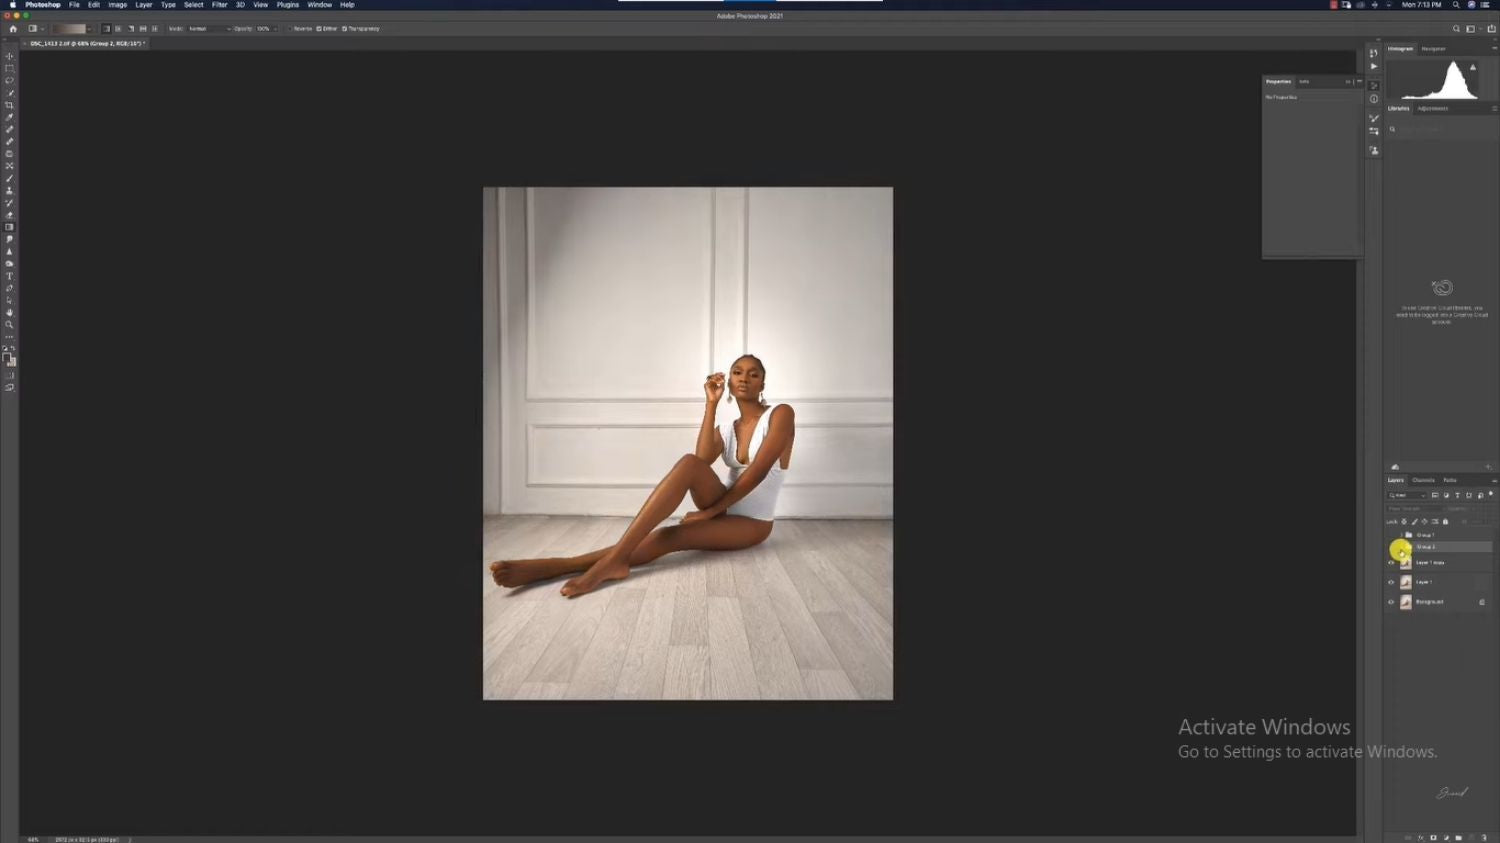Select the Eyedropper tool
1500x843 pixels.
tap(9, 117)
